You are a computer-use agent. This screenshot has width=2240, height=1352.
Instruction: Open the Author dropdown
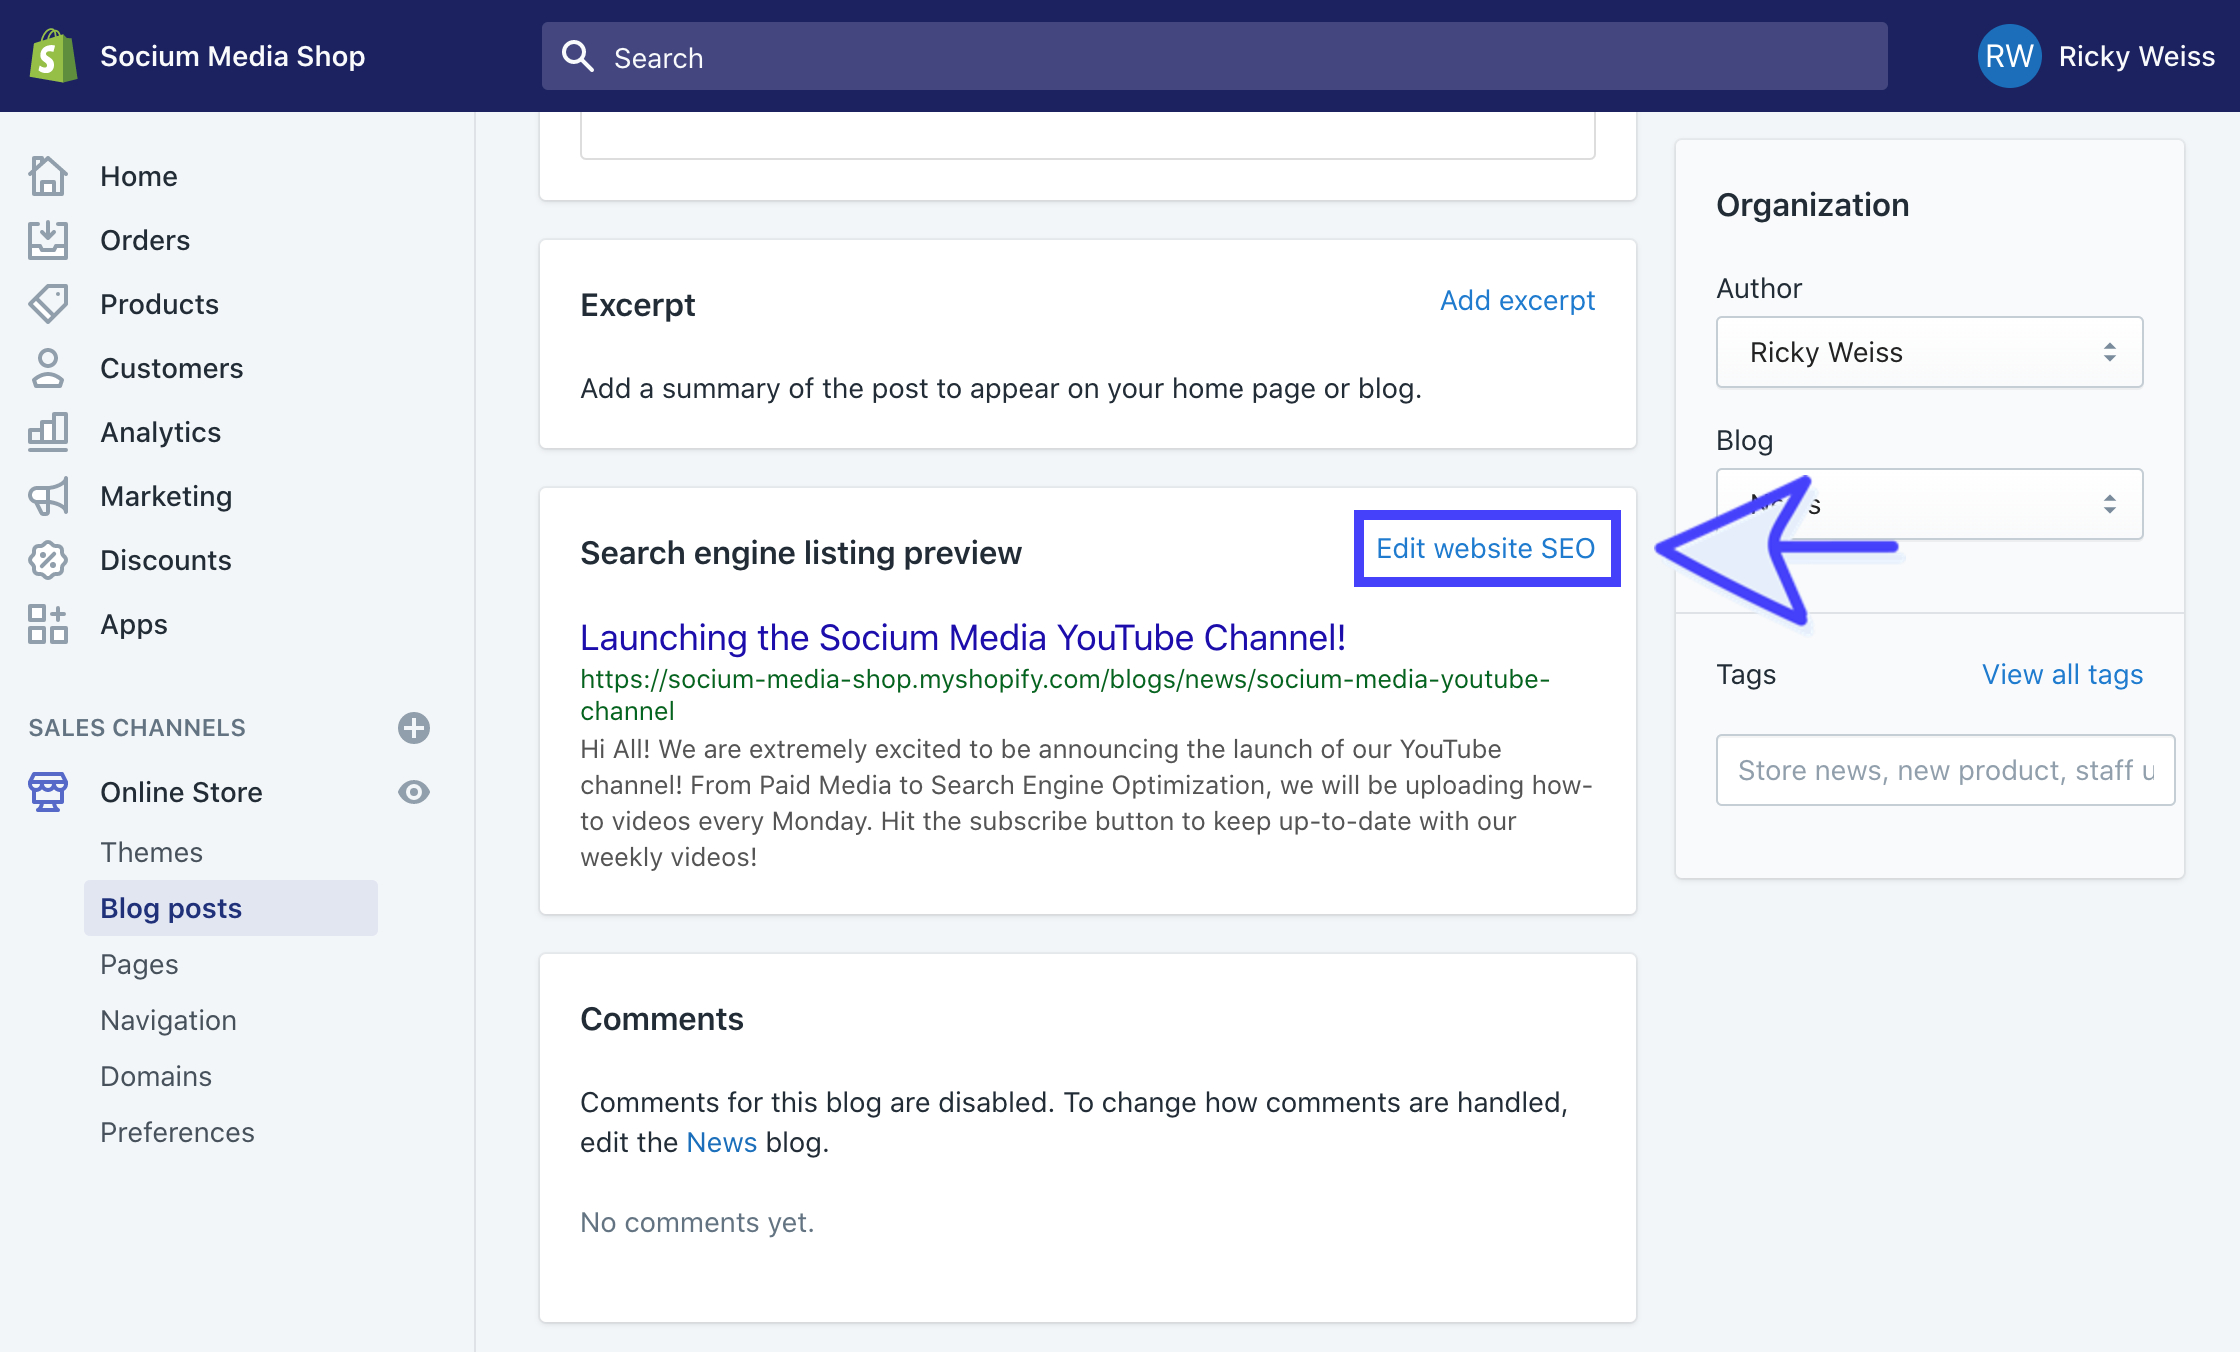coord(1929,352)
